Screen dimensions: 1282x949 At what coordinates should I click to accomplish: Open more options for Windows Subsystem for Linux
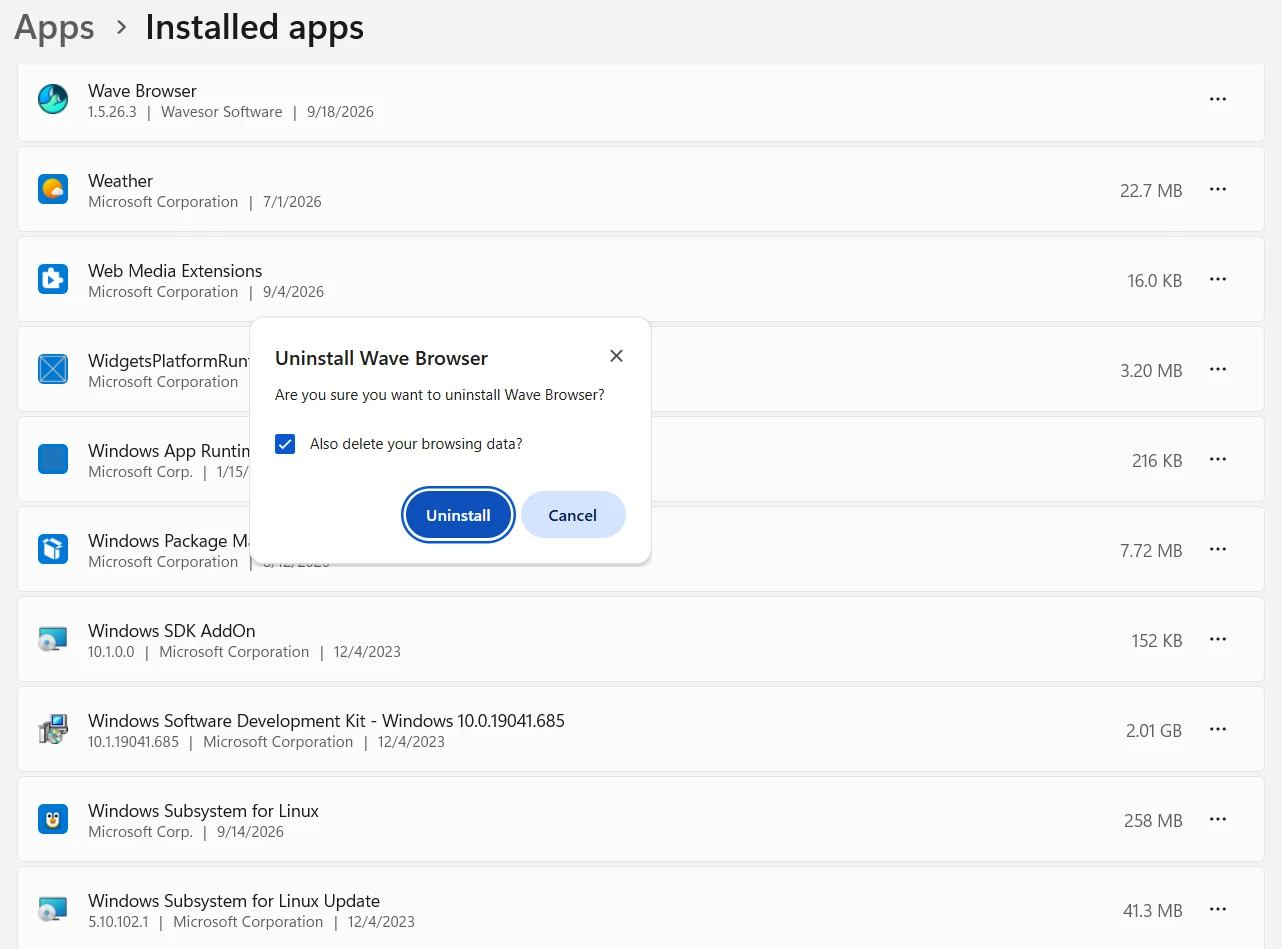point(1218,819)
